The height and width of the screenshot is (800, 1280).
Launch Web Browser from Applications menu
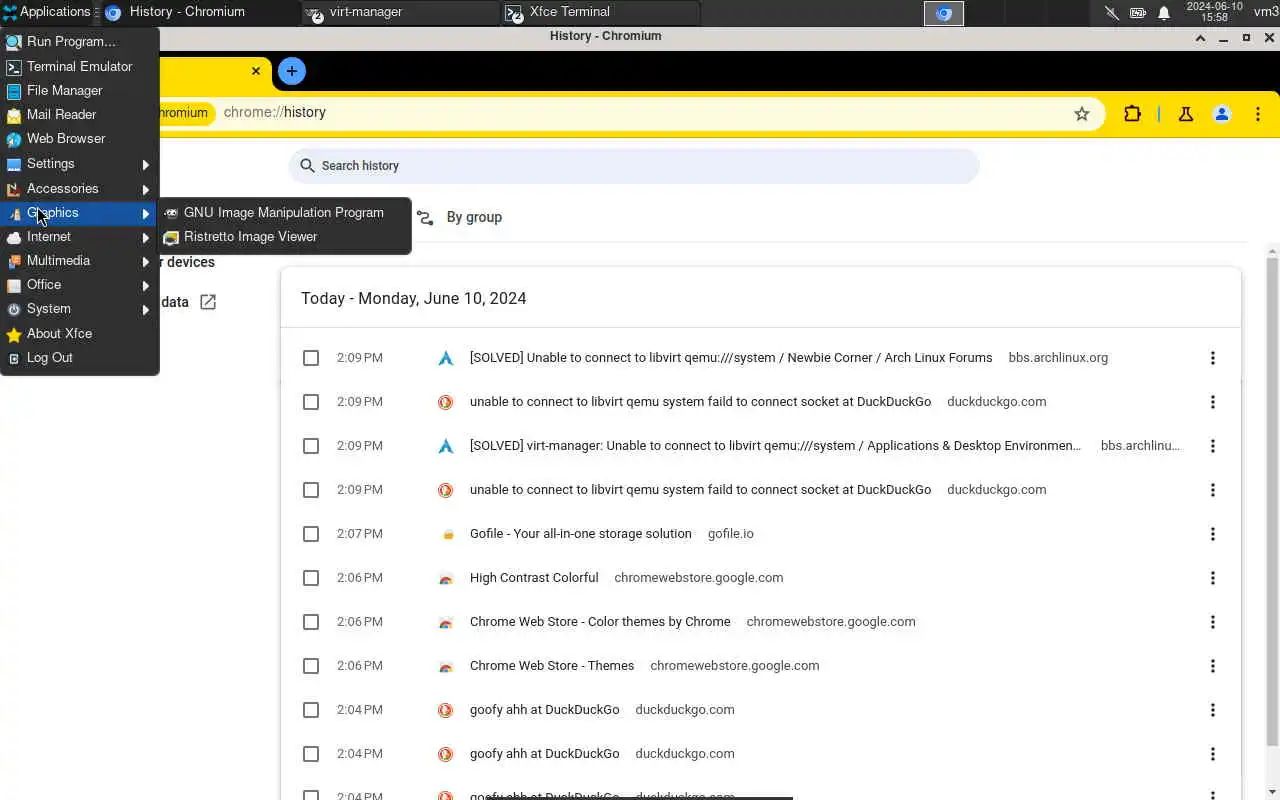click(80, 138)
